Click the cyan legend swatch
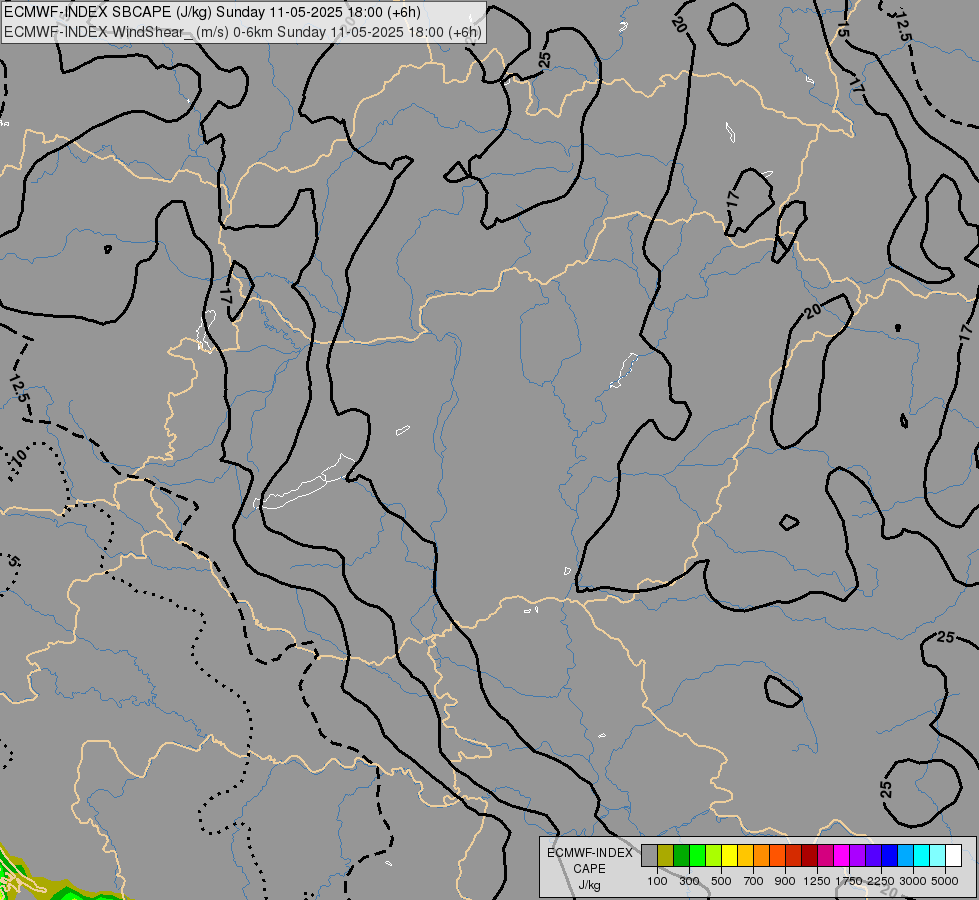 click(x=922, y=855)
